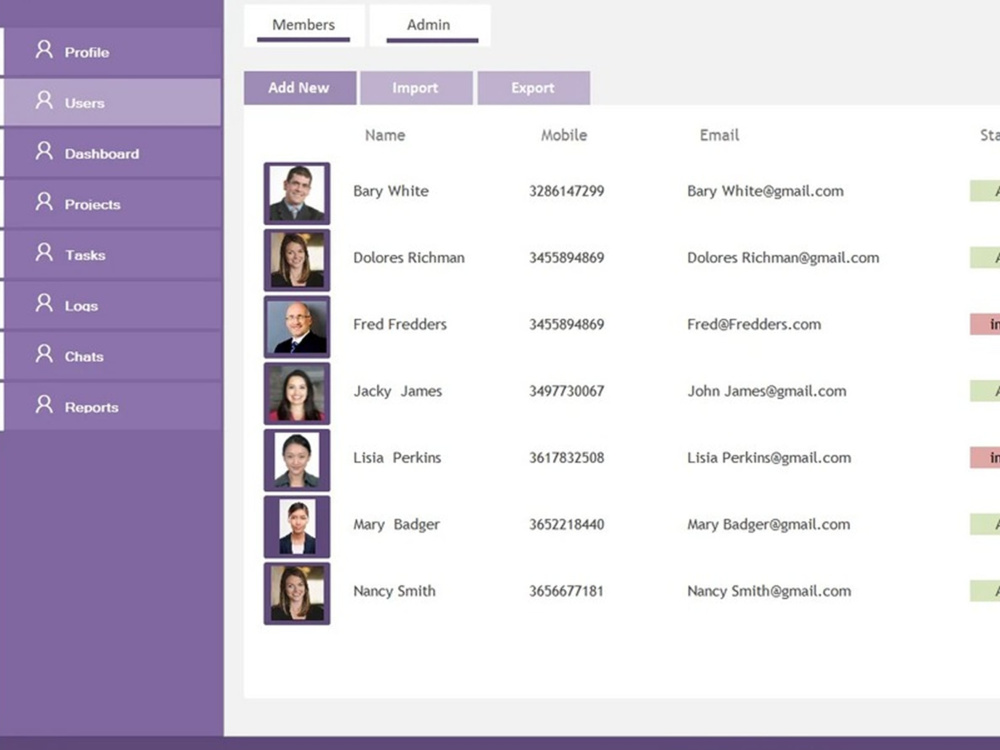Select the name Lisia Perkins
This screenshot has width=1000, height=750.
pos(397,458)
